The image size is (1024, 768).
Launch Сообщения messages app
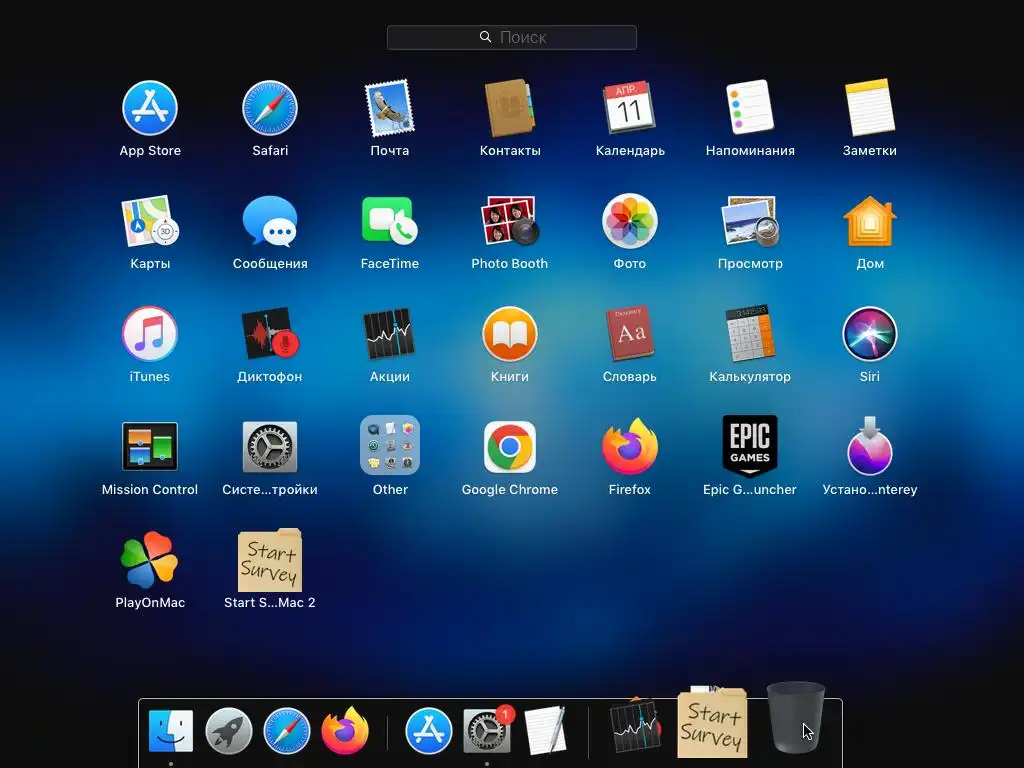click(270, 221)
